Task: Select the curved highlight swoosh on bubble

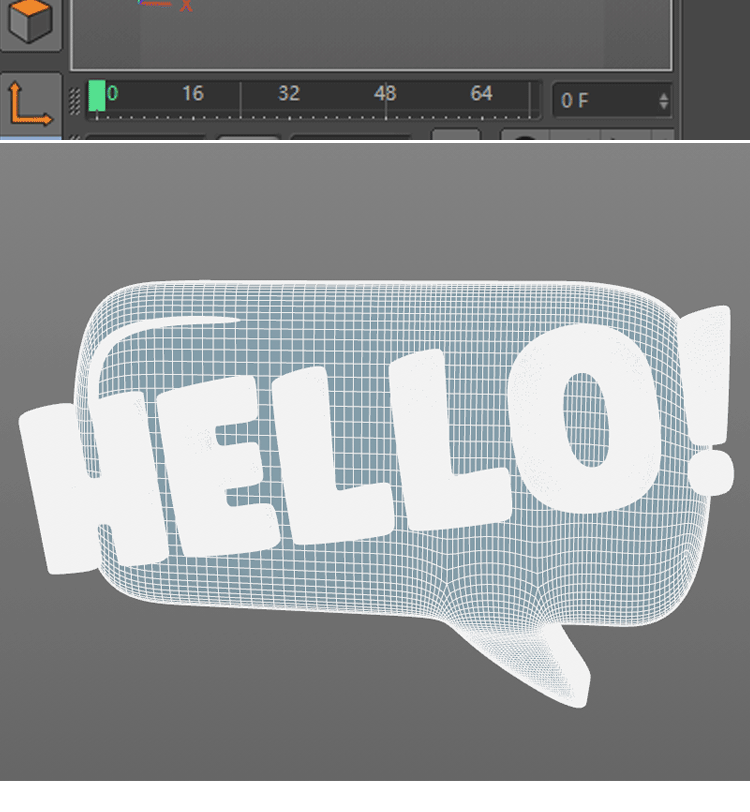Action: (x=150, y=335)
